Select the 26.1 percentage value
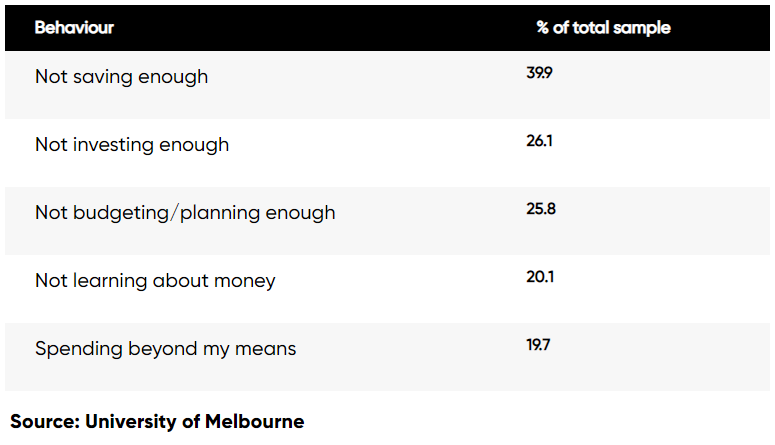Image resolution: width=775 pixels, height=445 pixels. point(539,141)
